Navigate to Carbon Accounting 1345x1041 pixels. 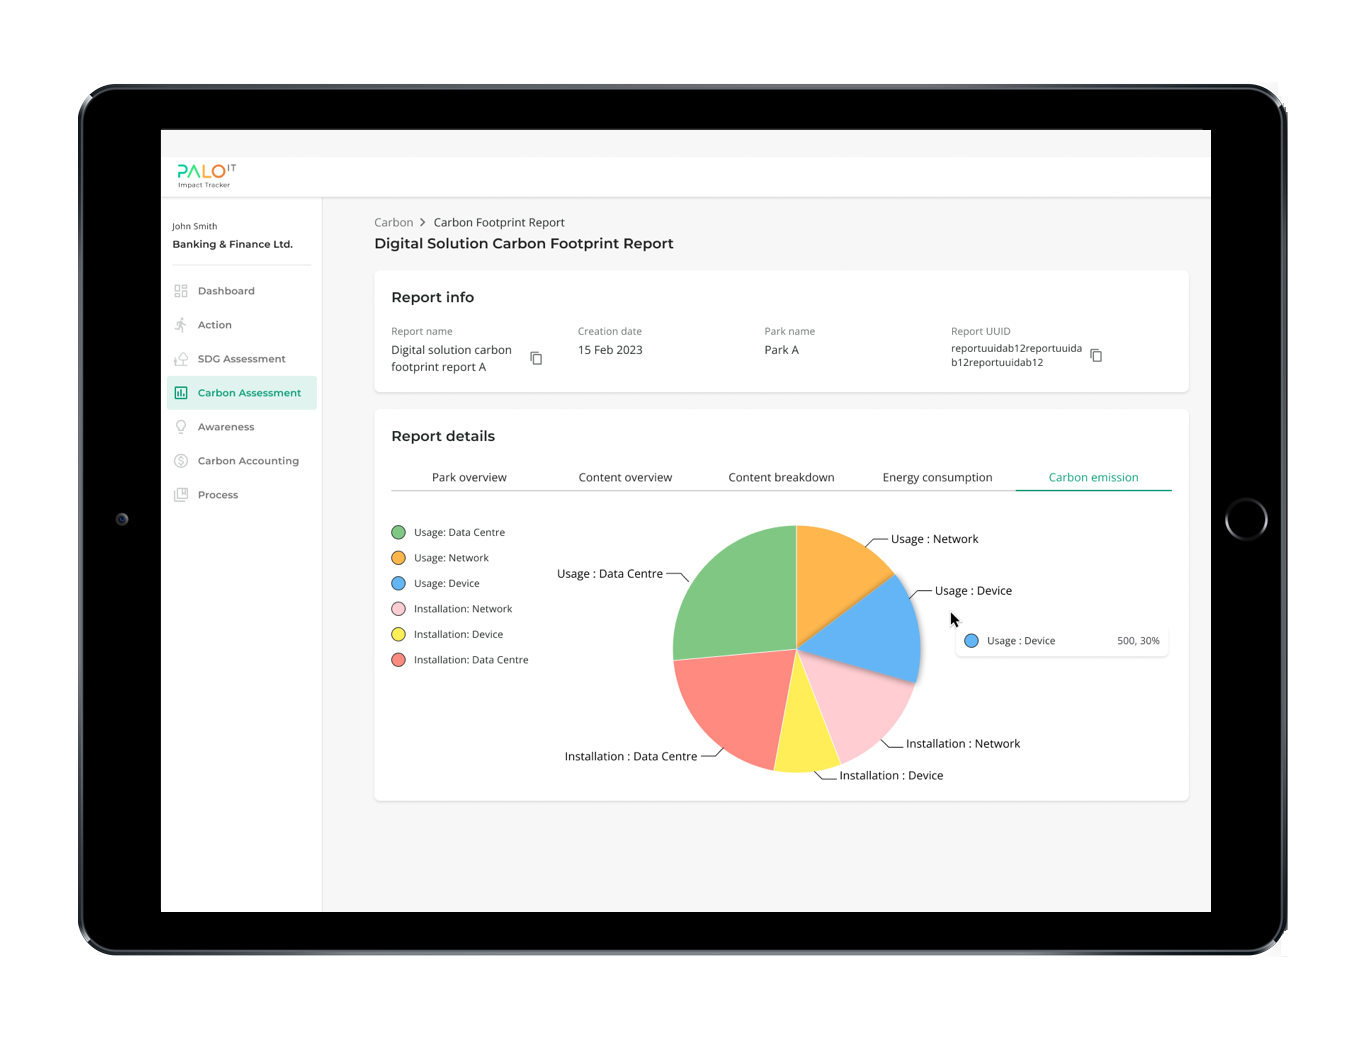click(241, 461)
